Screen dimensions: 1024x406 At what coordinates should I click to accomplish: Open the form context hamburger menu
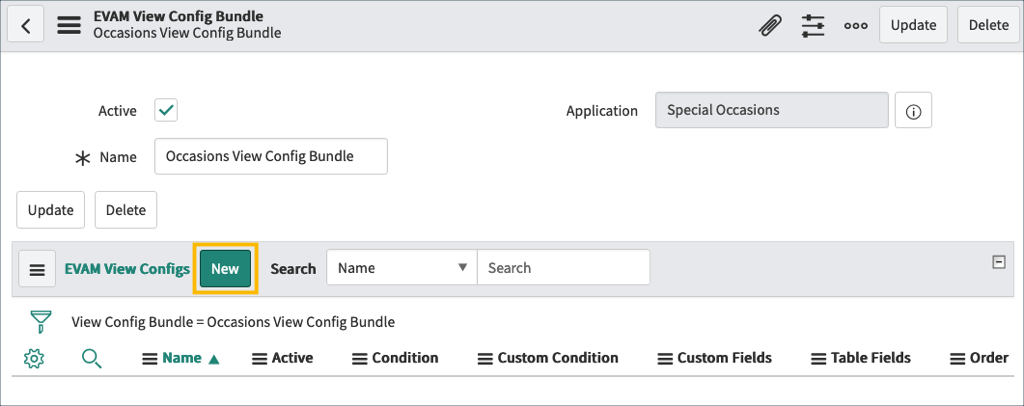pos(69,25)
